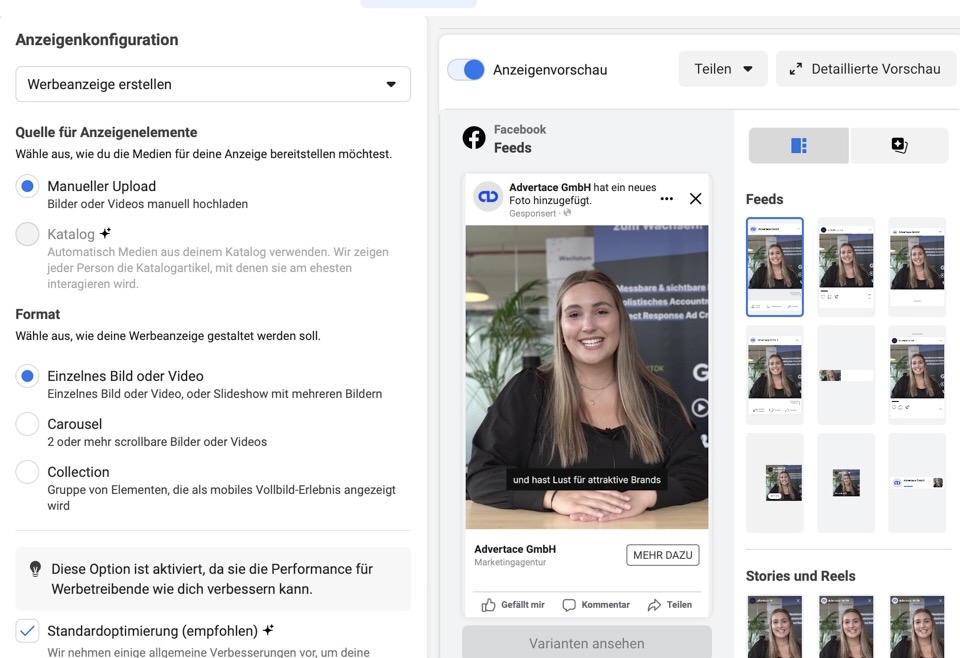This screenshot has width=960, height=658.
Task: Open the creative enhancements card icon
Action: coord(897,145)
